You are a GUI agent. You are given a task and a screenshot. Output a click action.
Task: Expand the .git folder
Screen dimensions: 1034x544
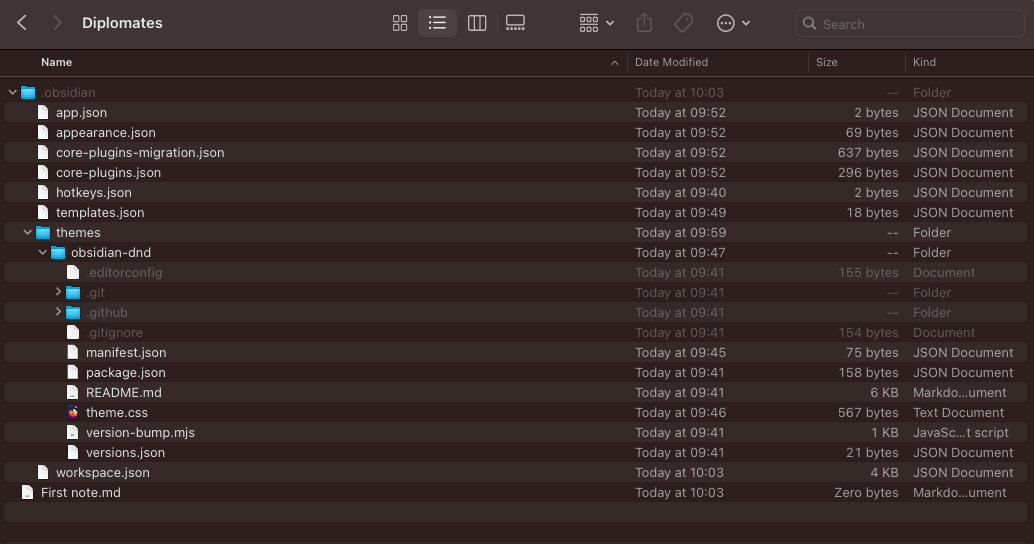[x=58, y=291]
